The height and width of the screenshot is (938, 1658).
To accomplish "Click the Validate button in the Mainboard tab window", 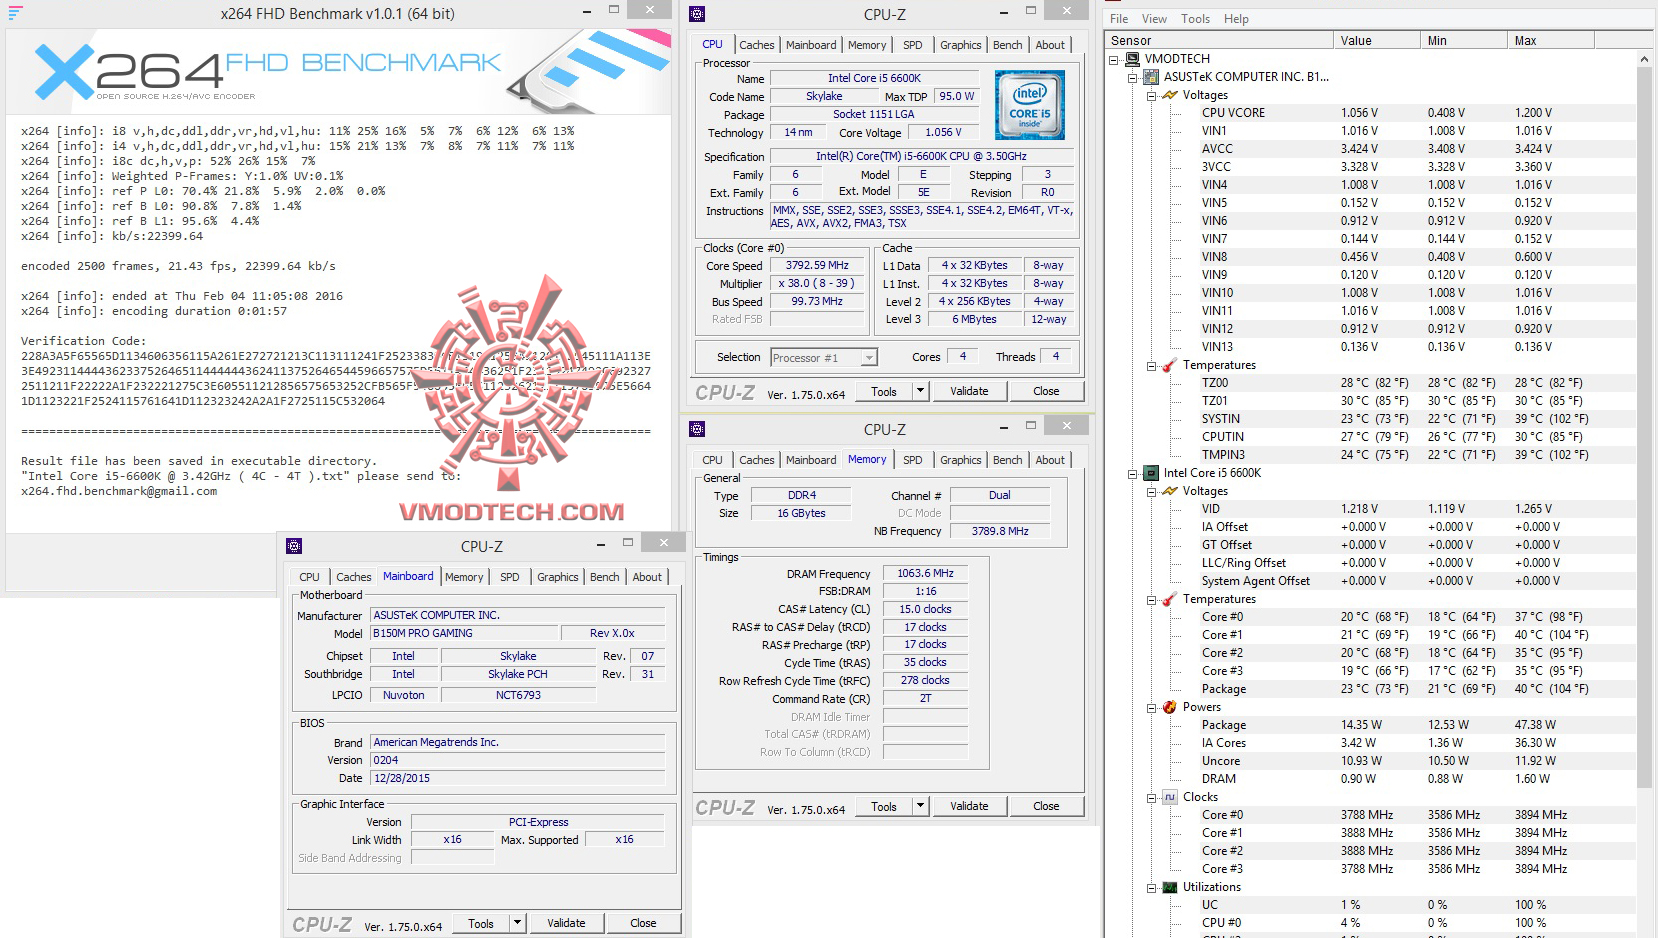I will [566, 923].
